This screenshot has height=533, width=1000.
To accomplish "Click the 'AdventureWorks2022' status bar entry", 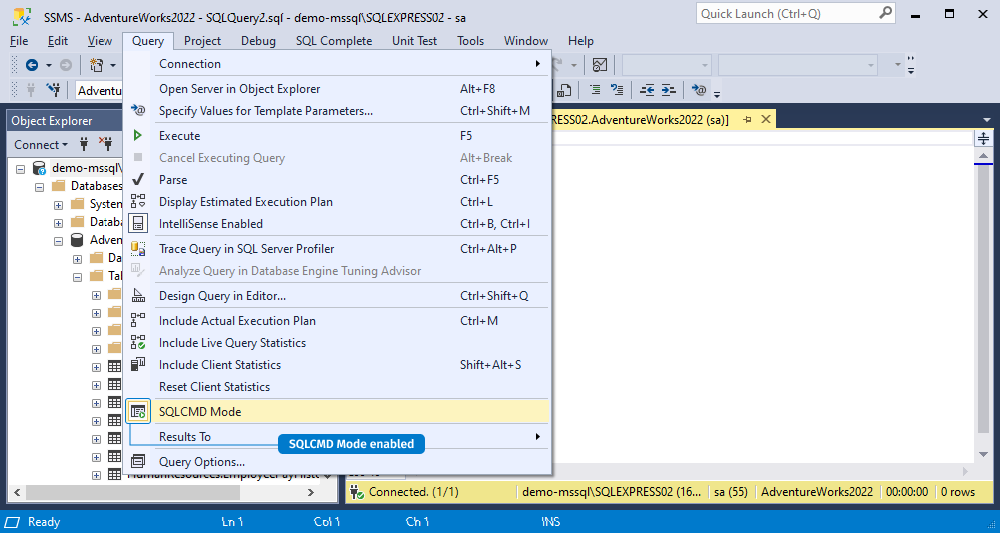I will click(x=817, y=492).
